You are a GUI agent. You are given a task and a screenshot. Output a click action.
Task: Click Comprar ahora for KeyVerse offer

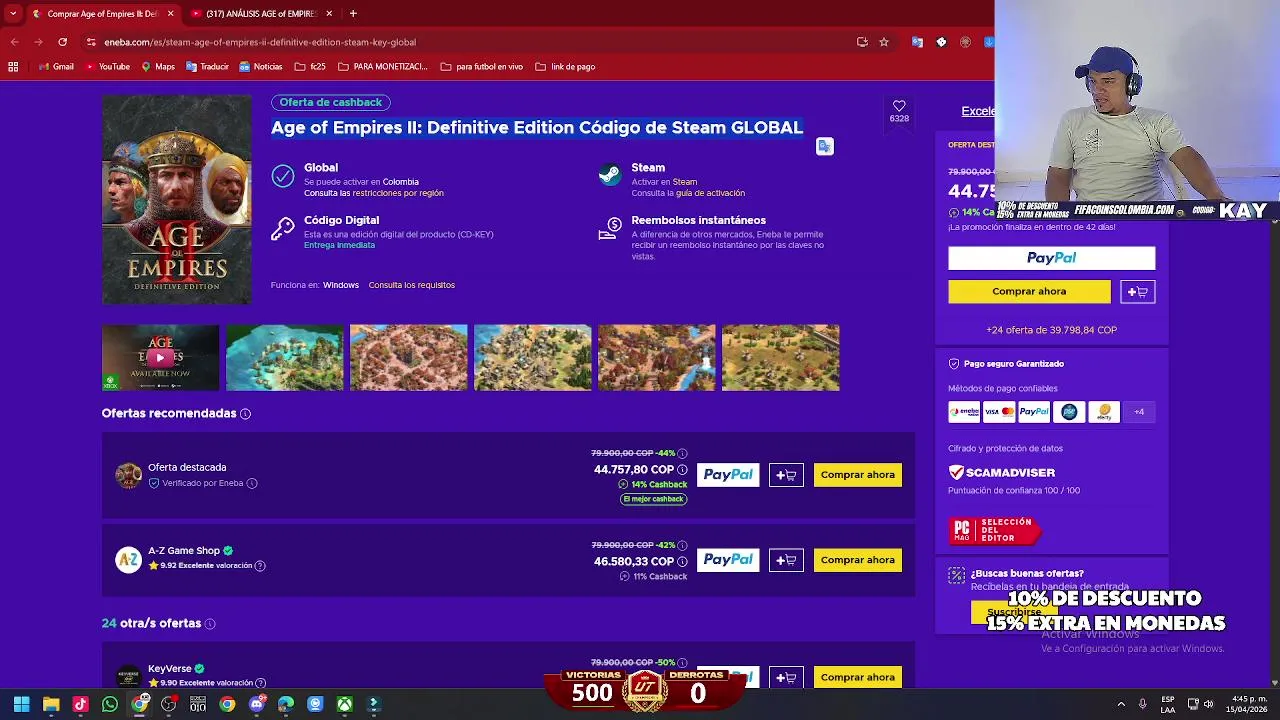[x=858, y=677]
